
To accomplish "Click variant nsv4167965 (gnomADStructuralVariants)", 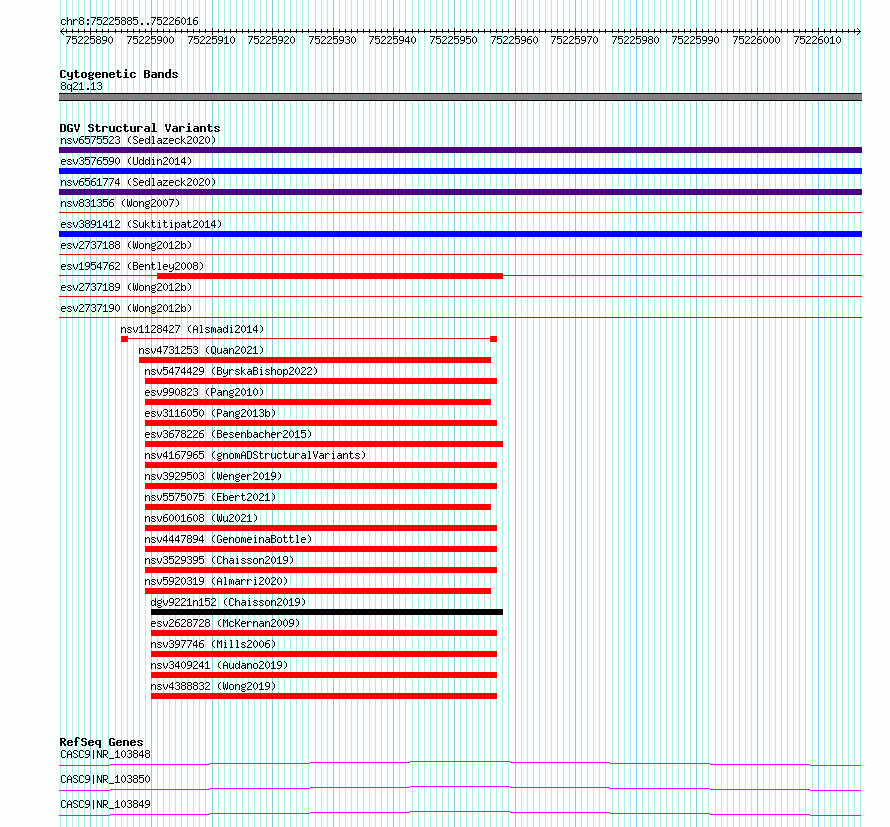I will point(255,455).
